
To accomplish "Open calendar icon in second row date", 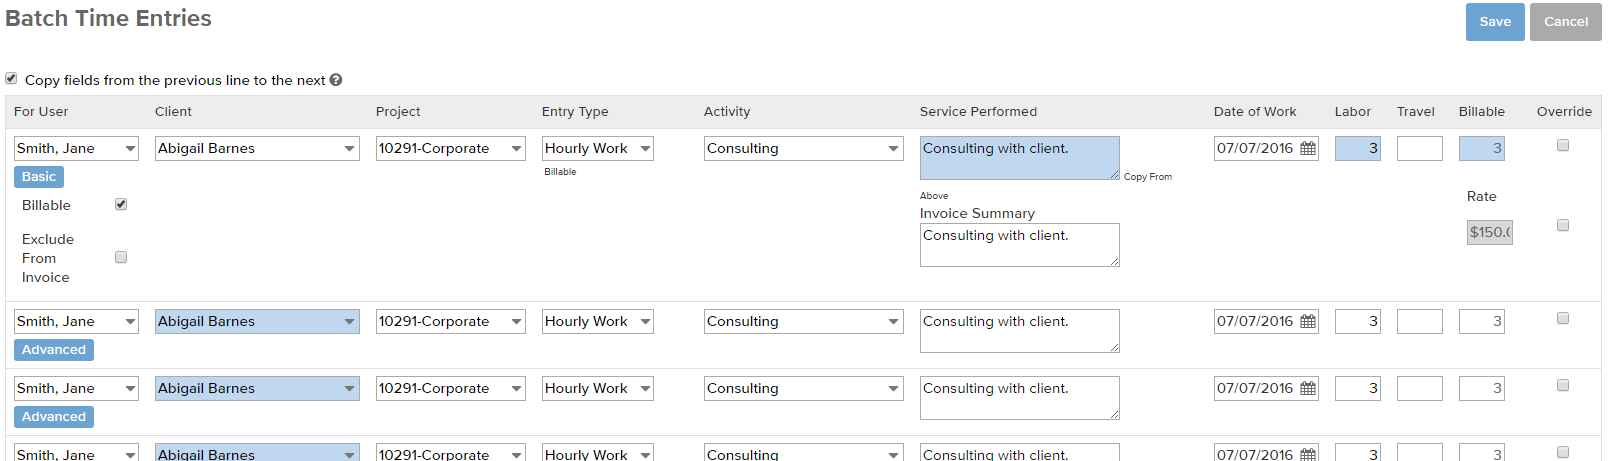I will click(x=1307, y=322).
